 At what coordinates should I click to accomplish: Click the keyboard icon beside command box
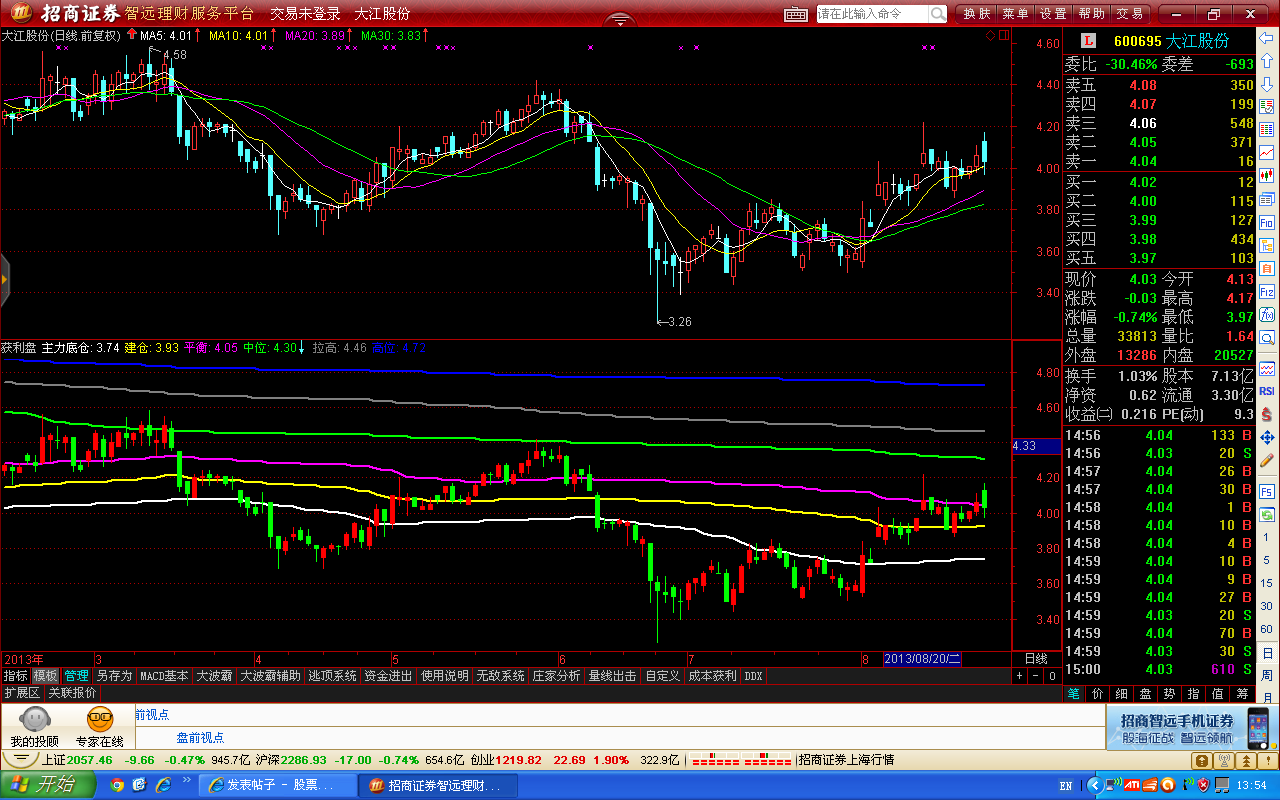pyautogui.click(x=796, y=14)
